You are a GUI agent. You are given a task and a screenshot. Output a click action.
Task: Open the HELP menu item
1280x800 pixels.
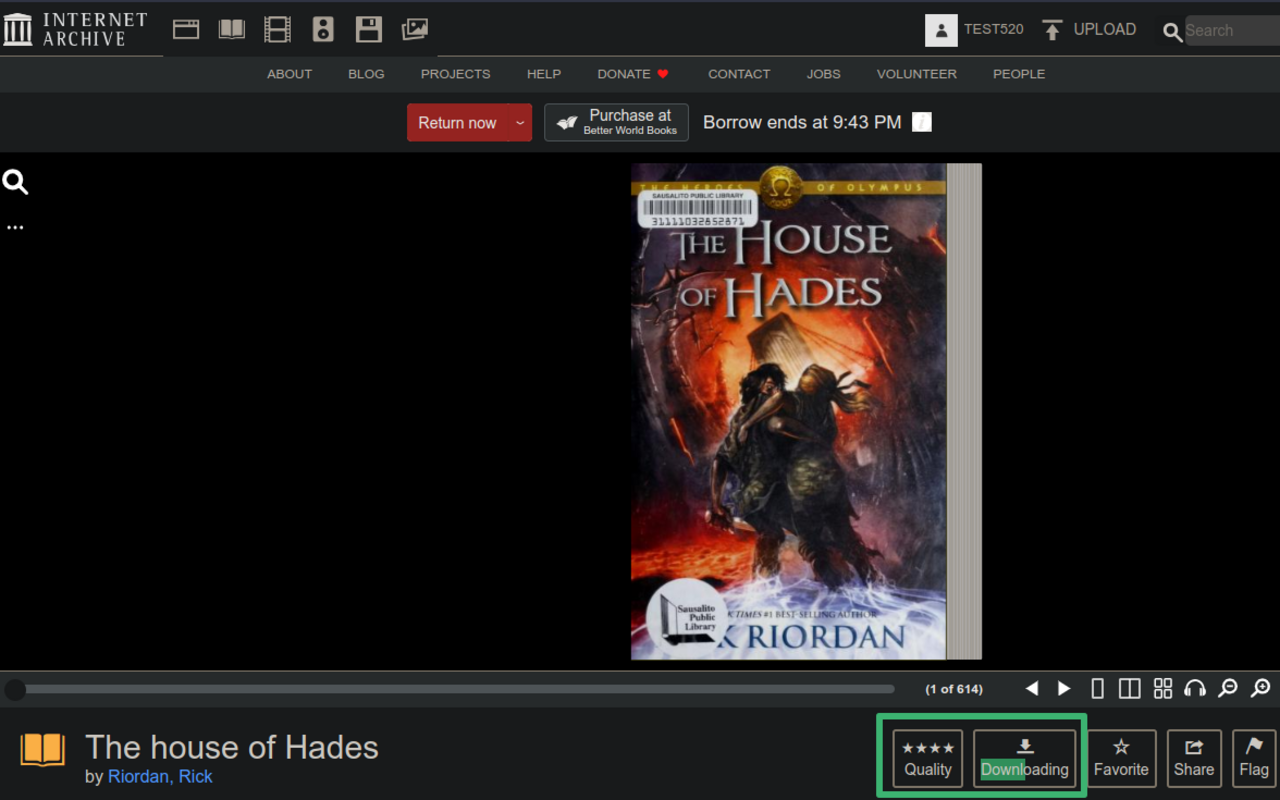point(544,74)
